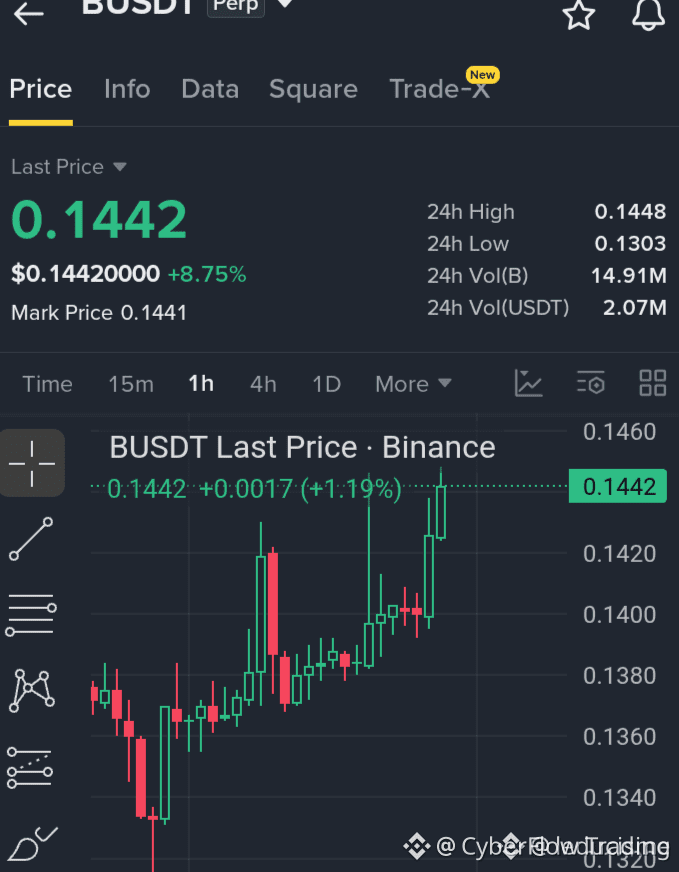The image size is (679, 872).
Task: Select the 15m chart interval
Action: [131, 384]
